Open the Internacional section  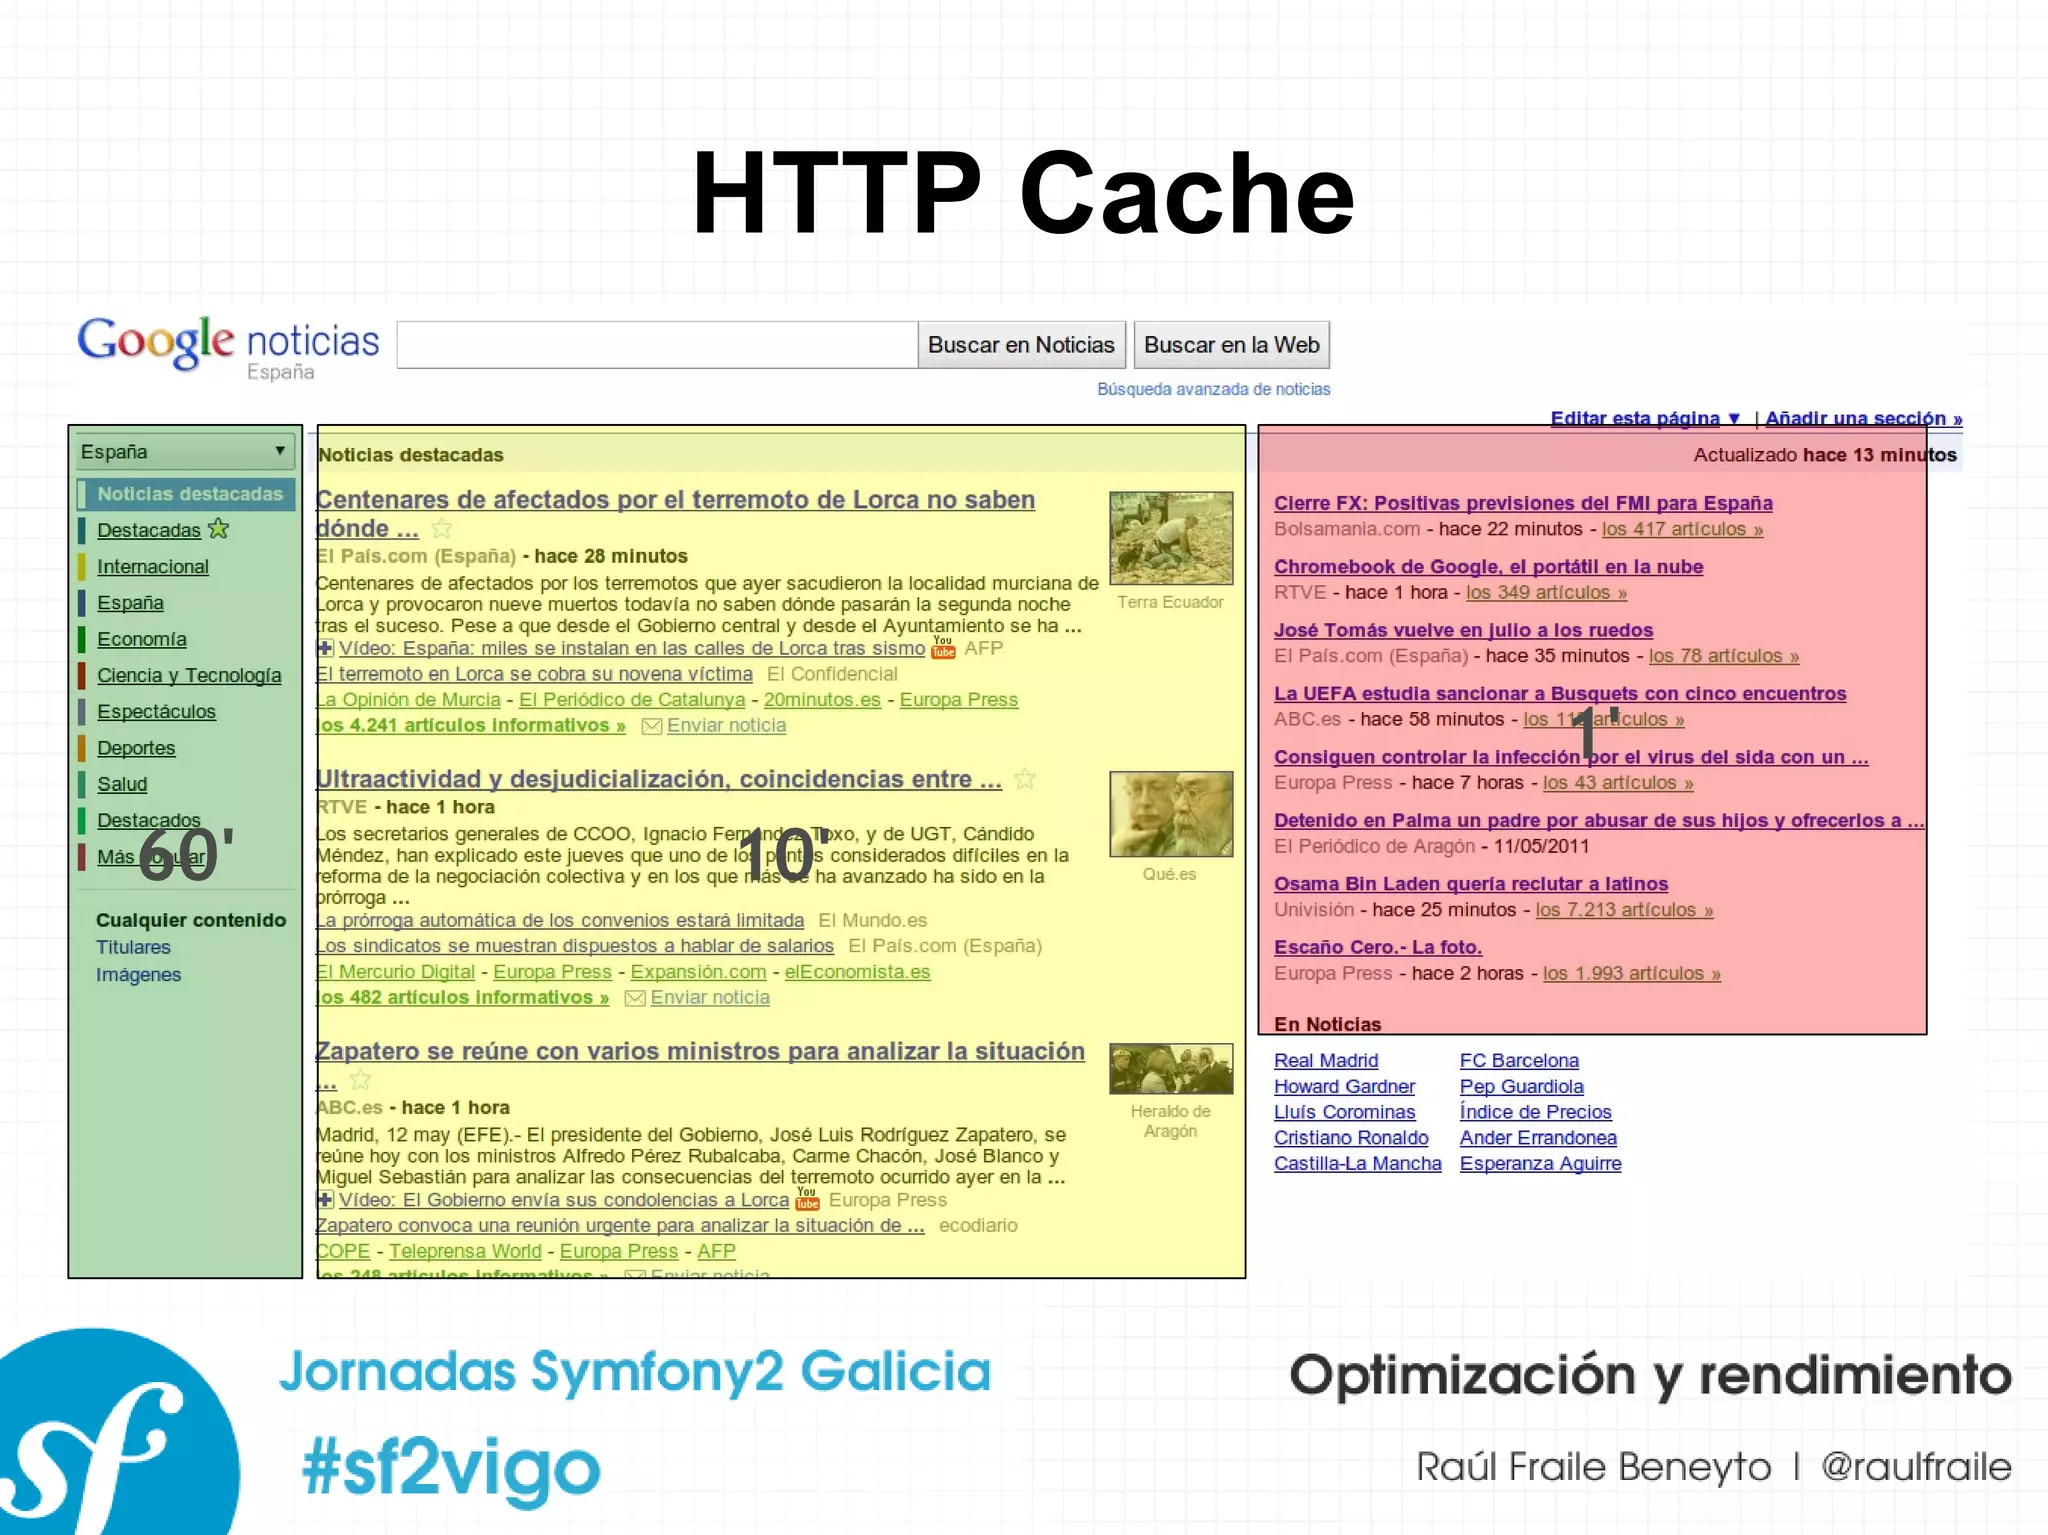pyautogui.click(x=153, y=567)
